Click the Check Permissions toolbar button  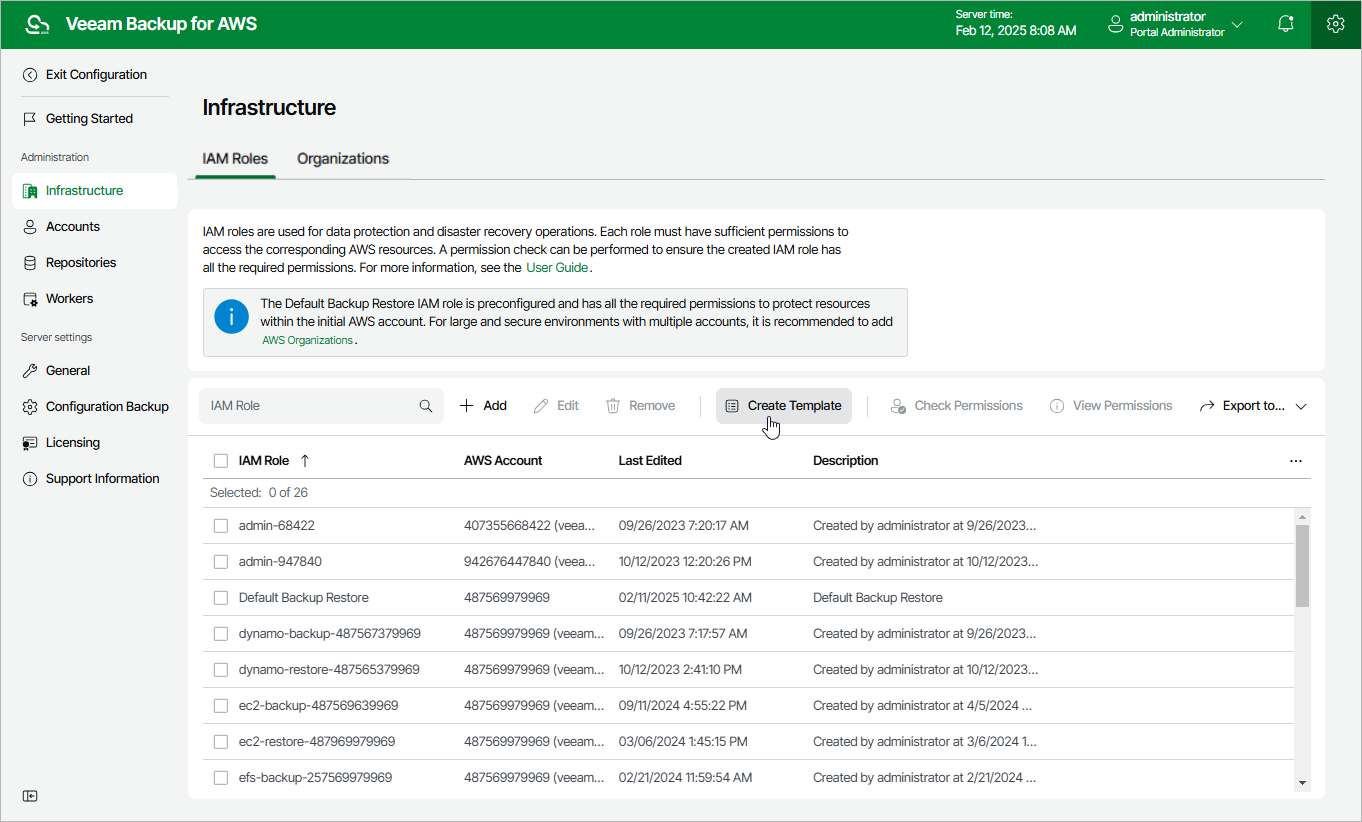[956, 406]
